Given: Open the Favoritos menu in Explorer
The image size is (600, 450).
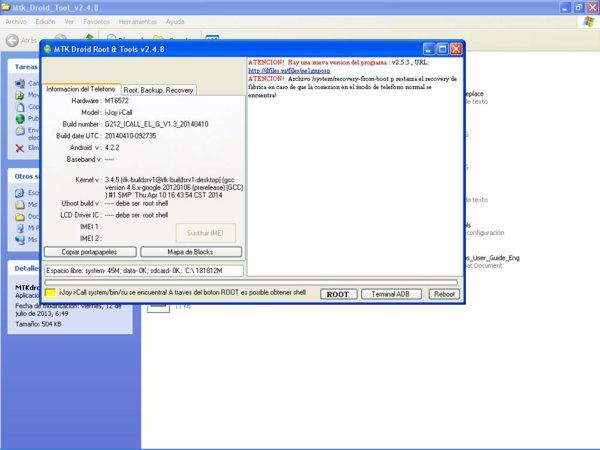Looking at the screenshot, I should point(96,22).
